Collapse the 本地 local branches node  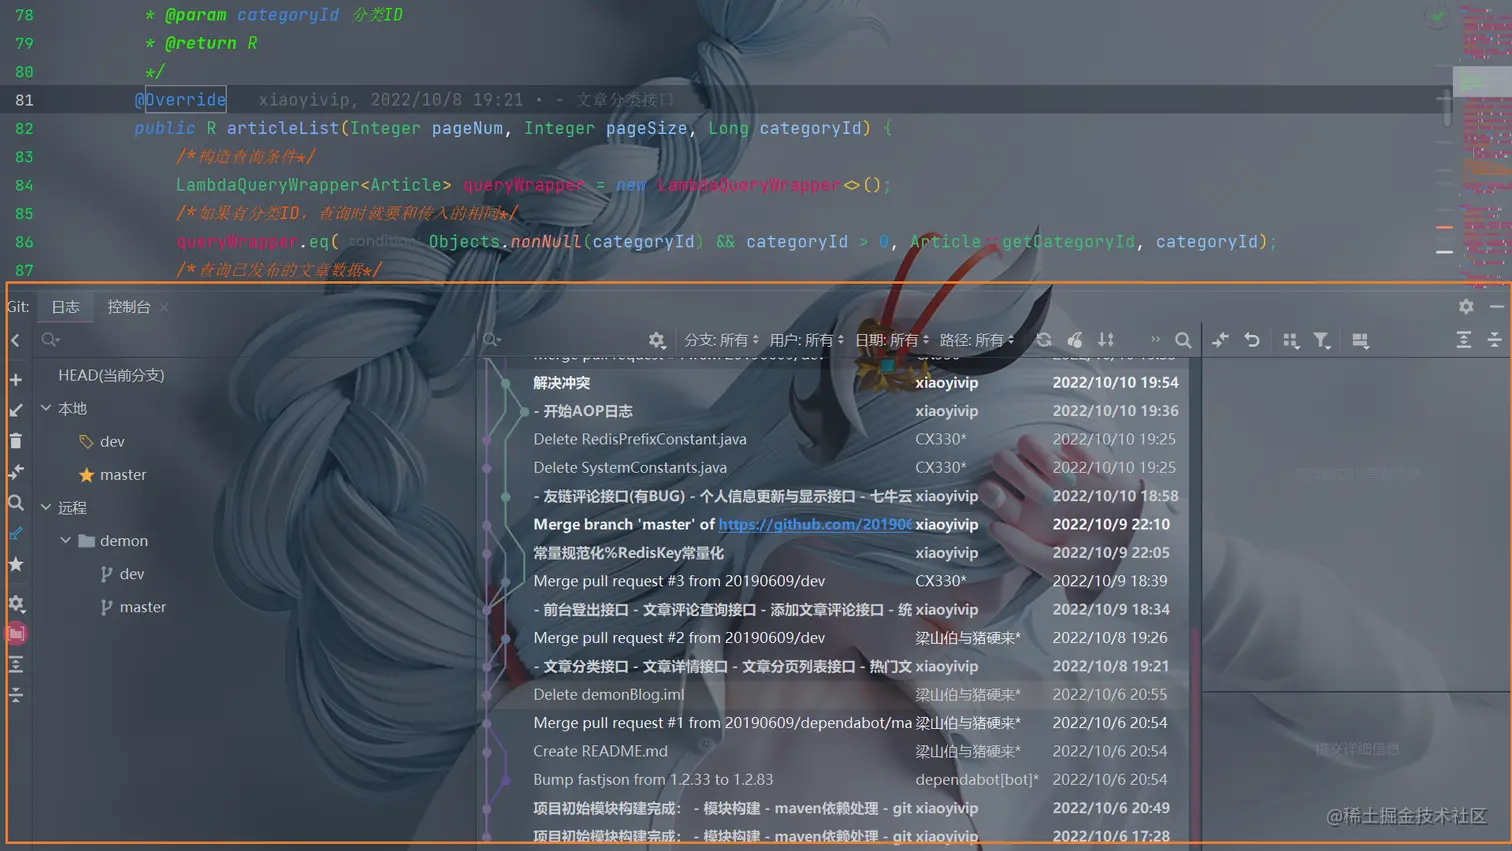(46, 408)
